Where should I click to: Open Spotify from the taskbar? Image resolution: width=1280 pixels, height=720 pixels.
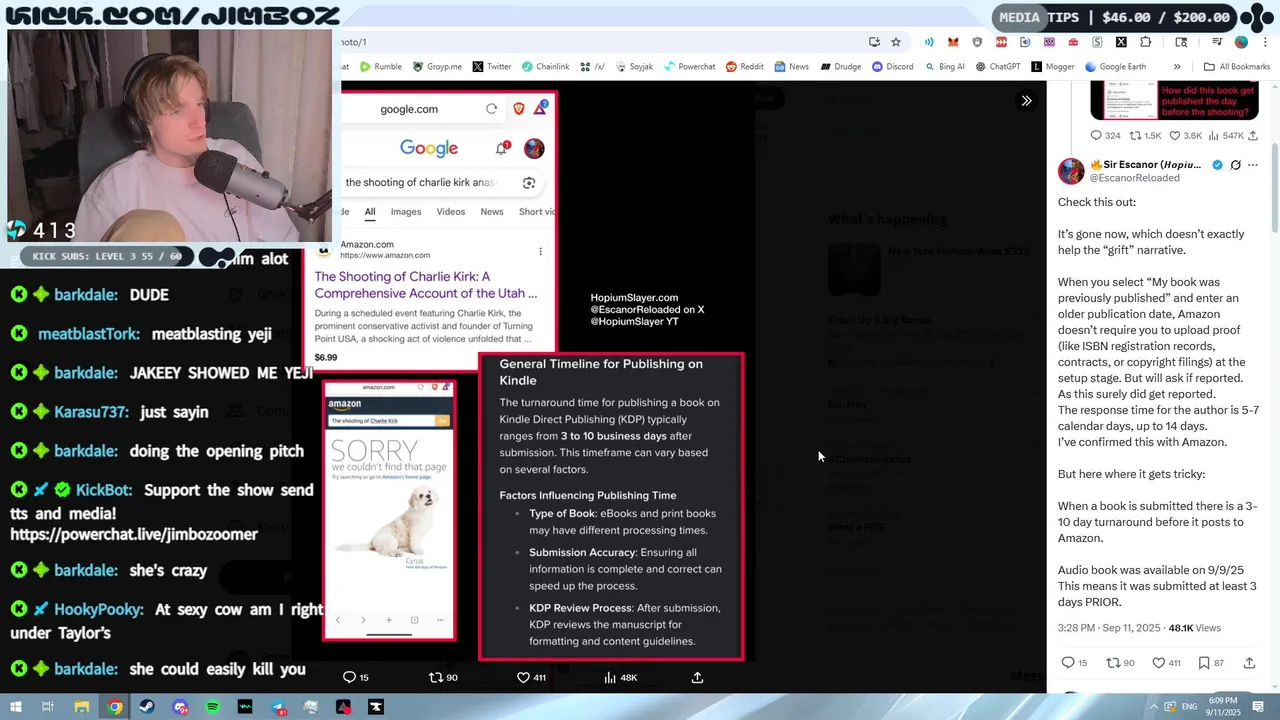point(212,707)
